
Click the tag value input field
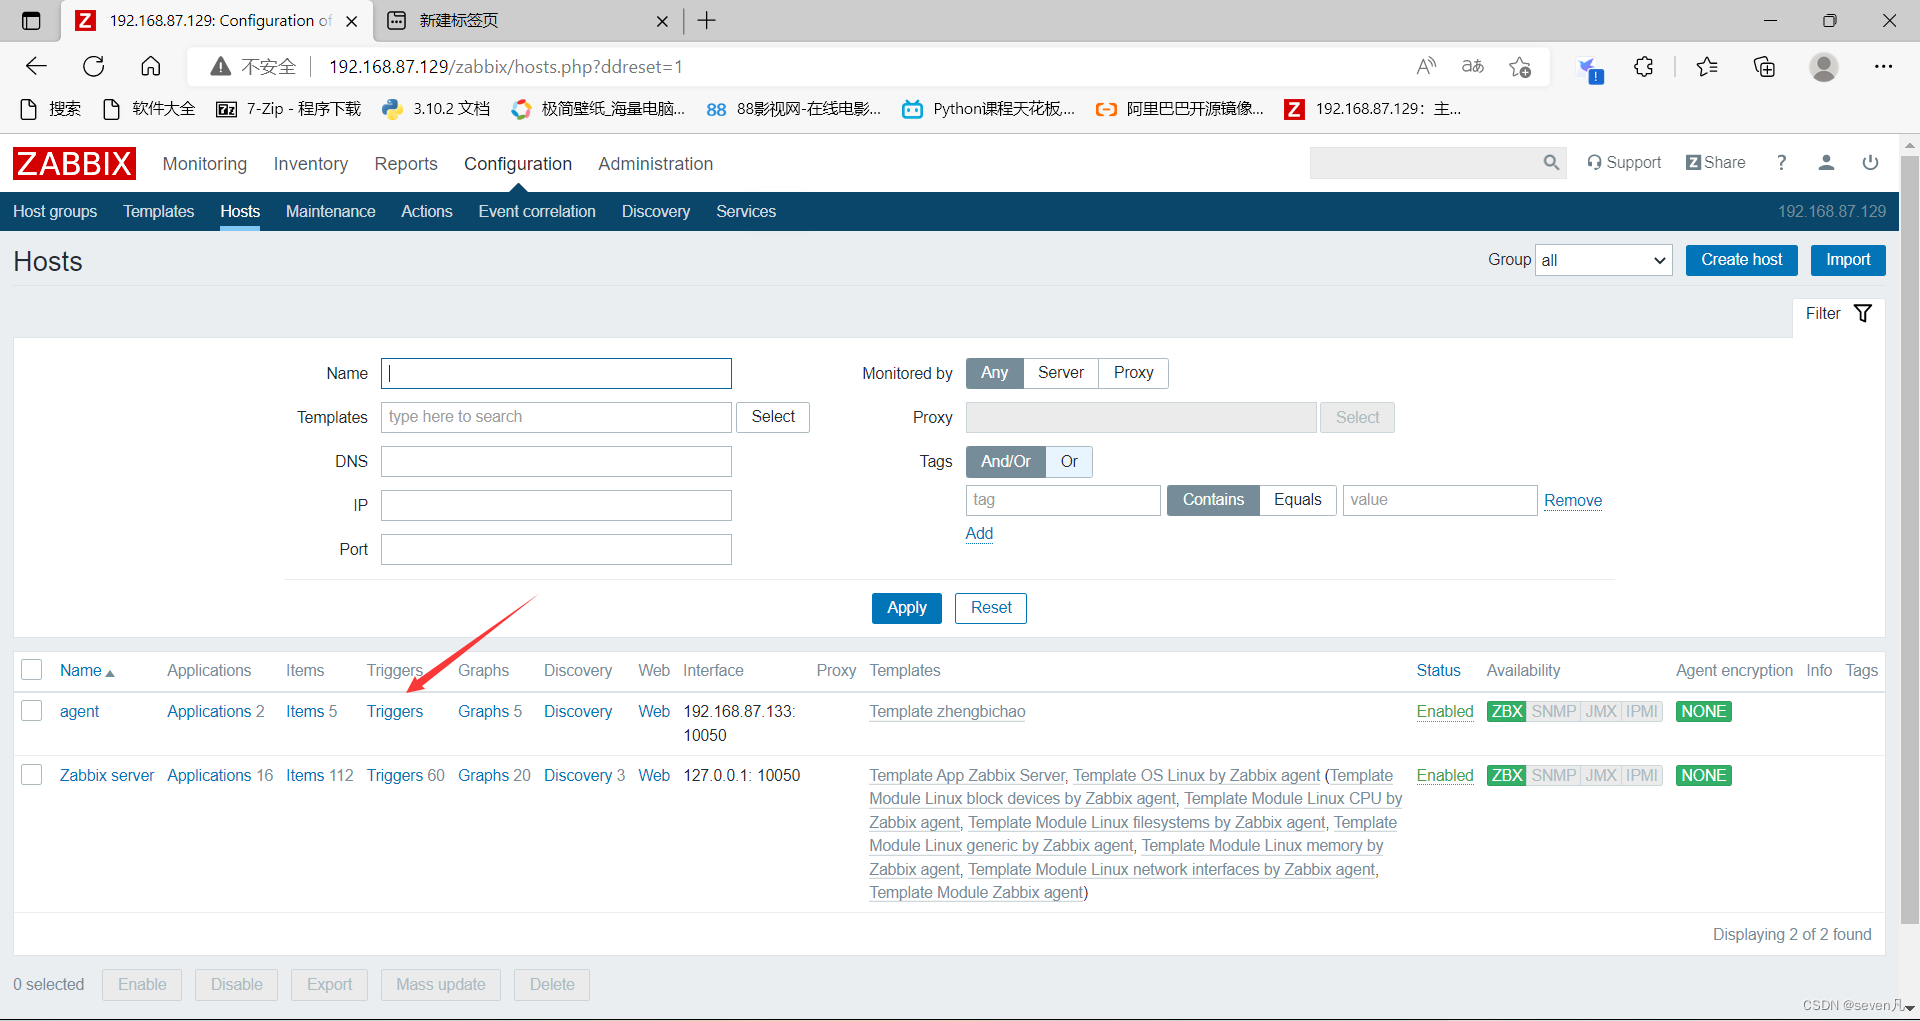coord(1440,500)
